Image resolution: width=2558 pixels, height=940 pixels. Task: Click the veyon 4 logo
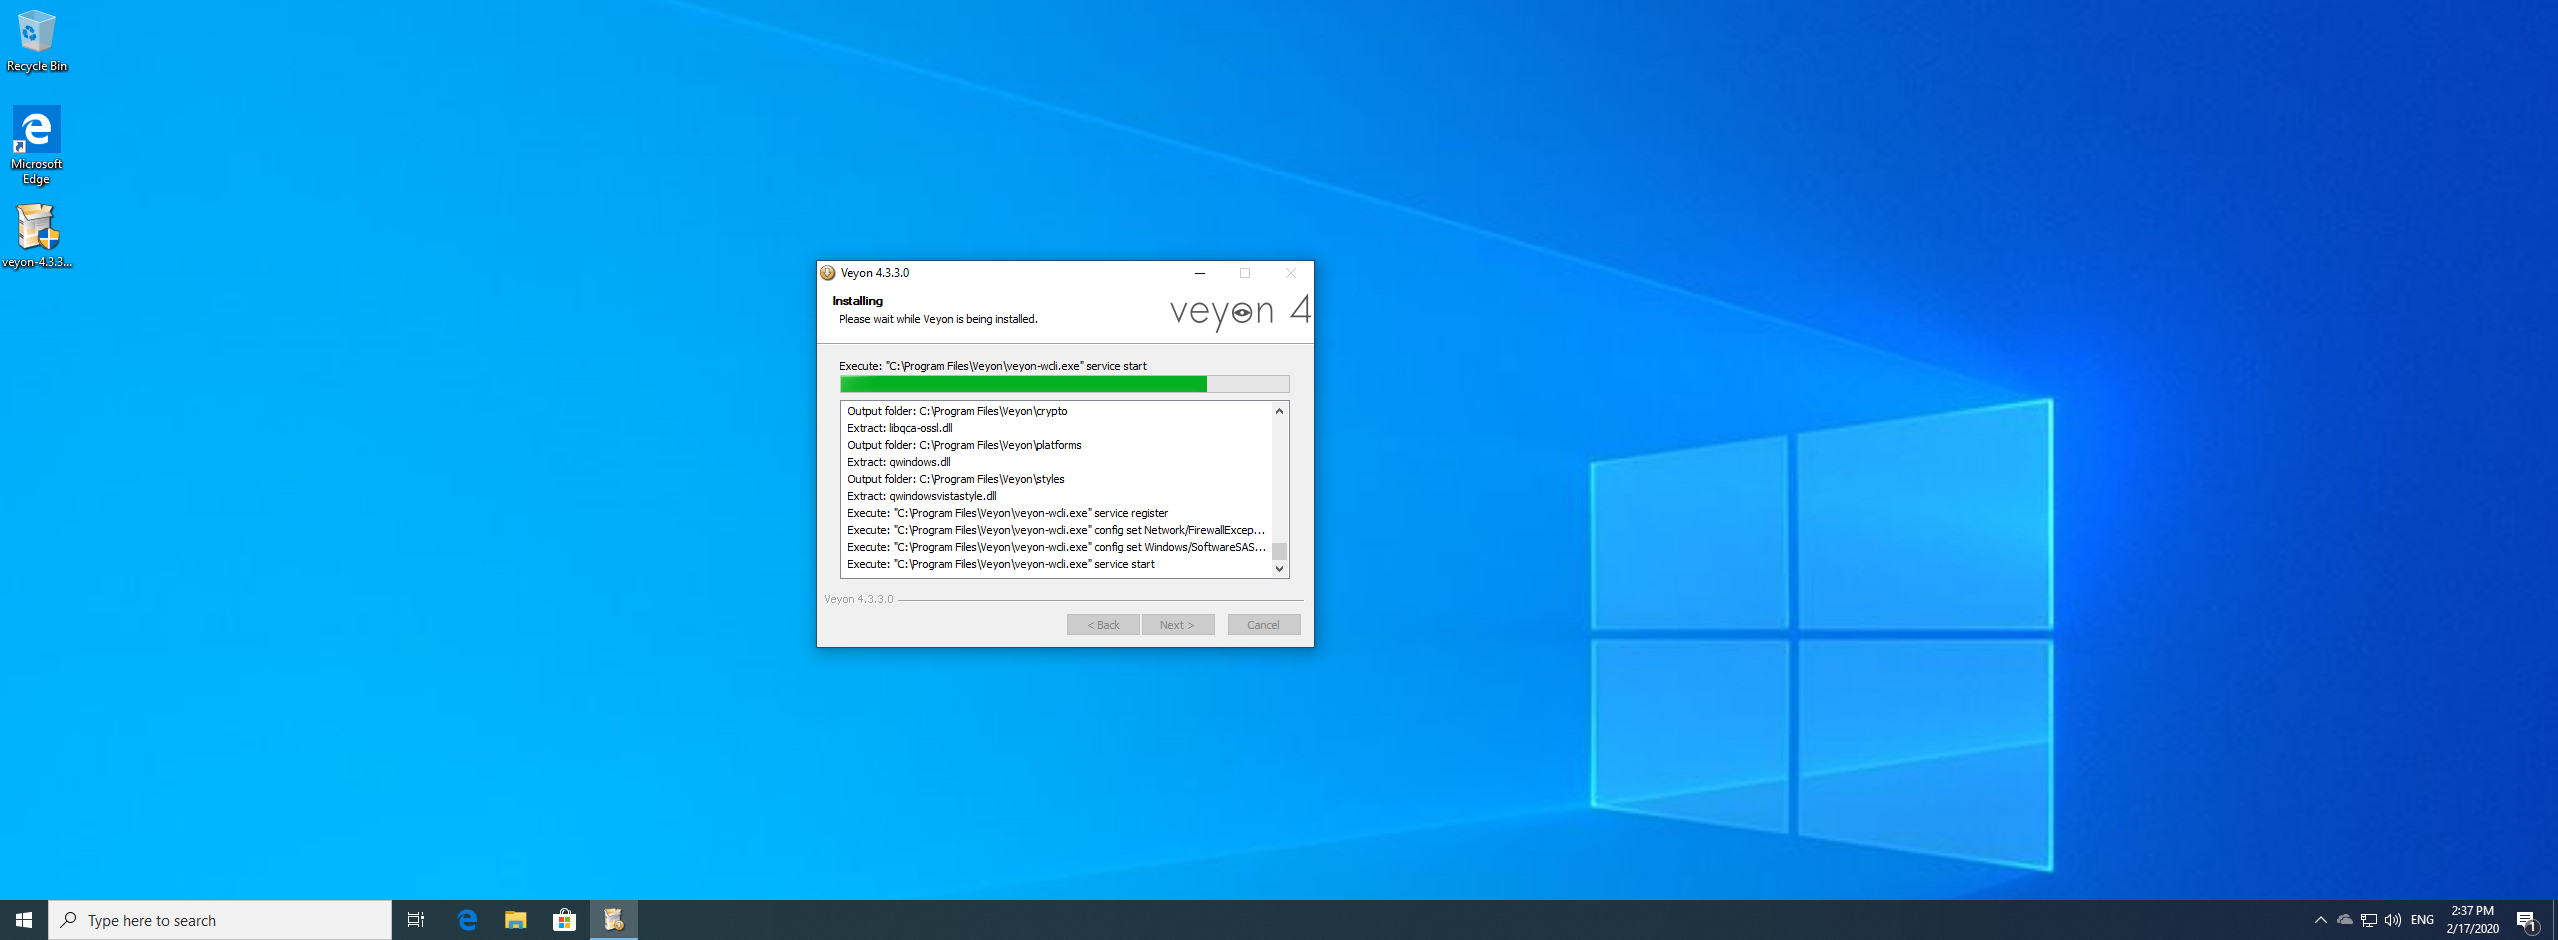(1240, 312)
